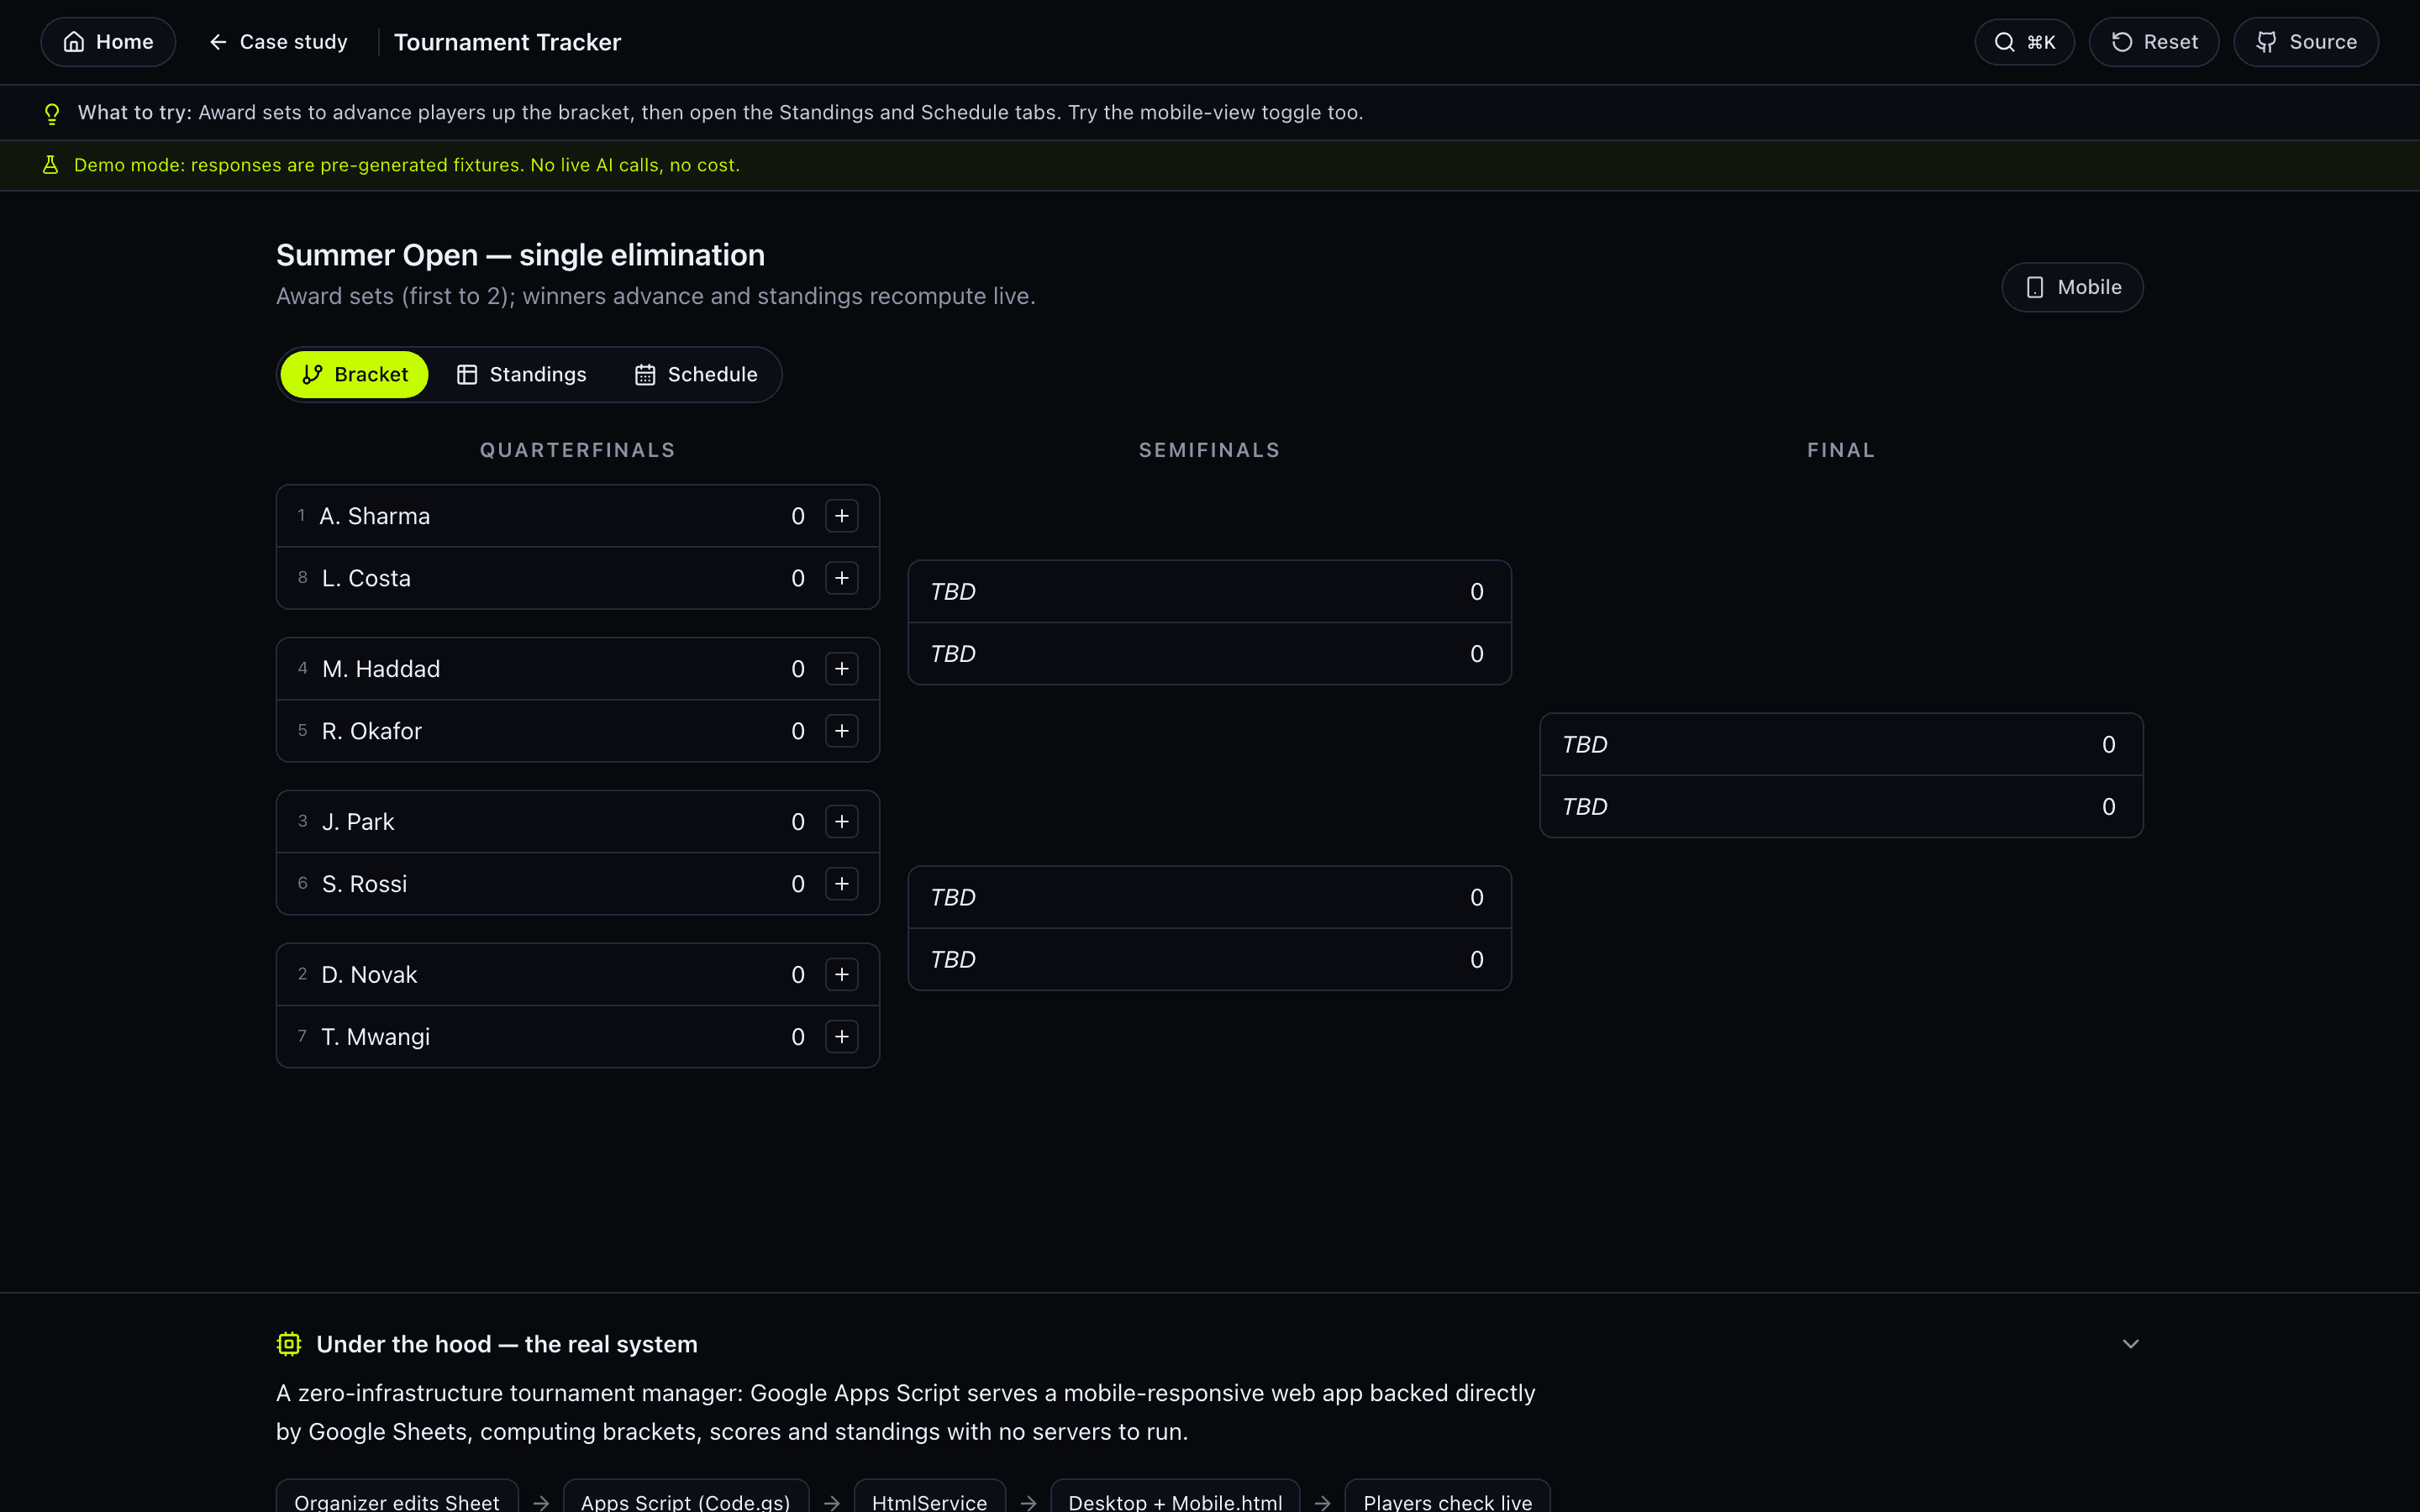The image size is (2420, 1512).
Task: Add a set for R. Okafor
Action: 842,731
